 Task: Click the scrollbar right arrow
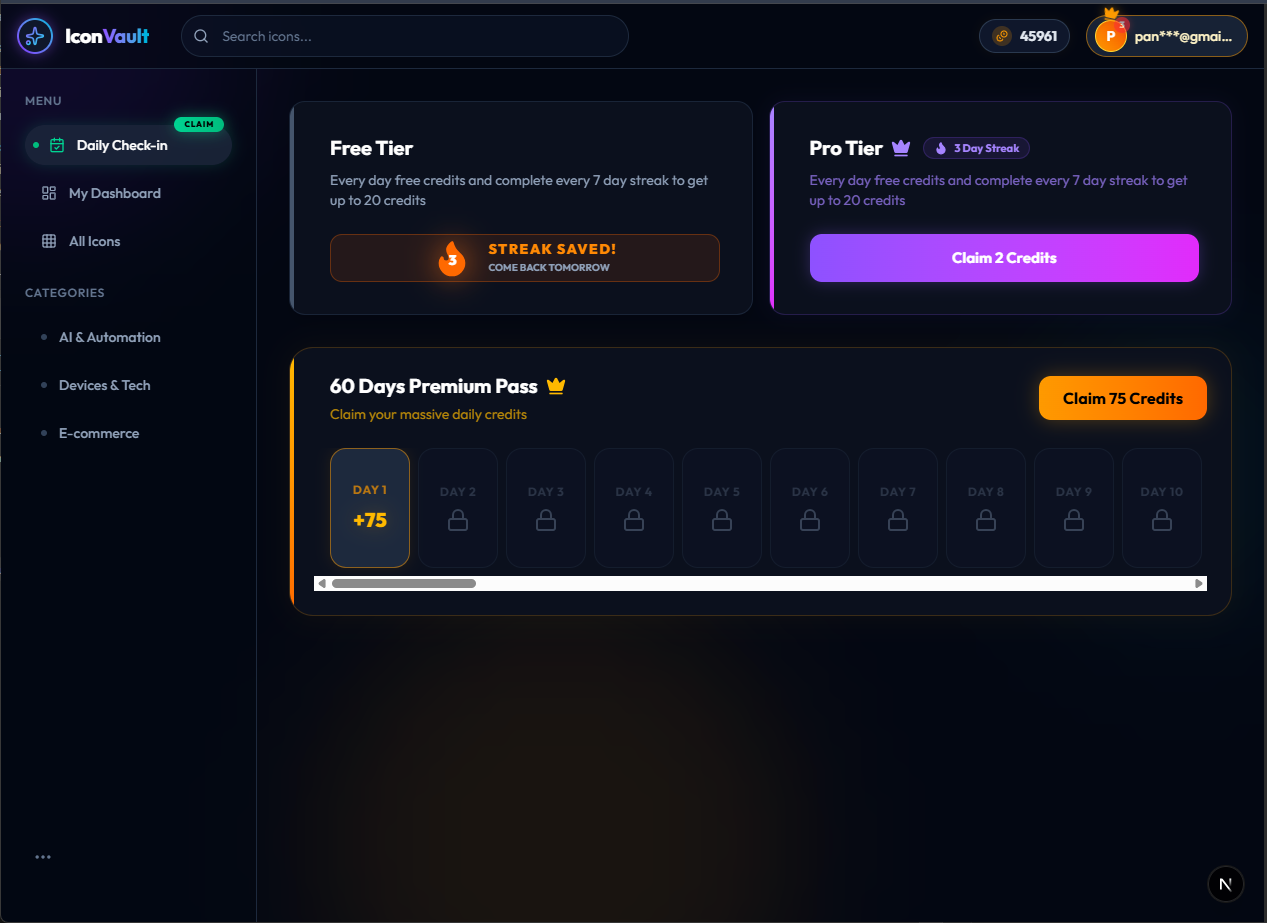click(x=1200, y=583)
